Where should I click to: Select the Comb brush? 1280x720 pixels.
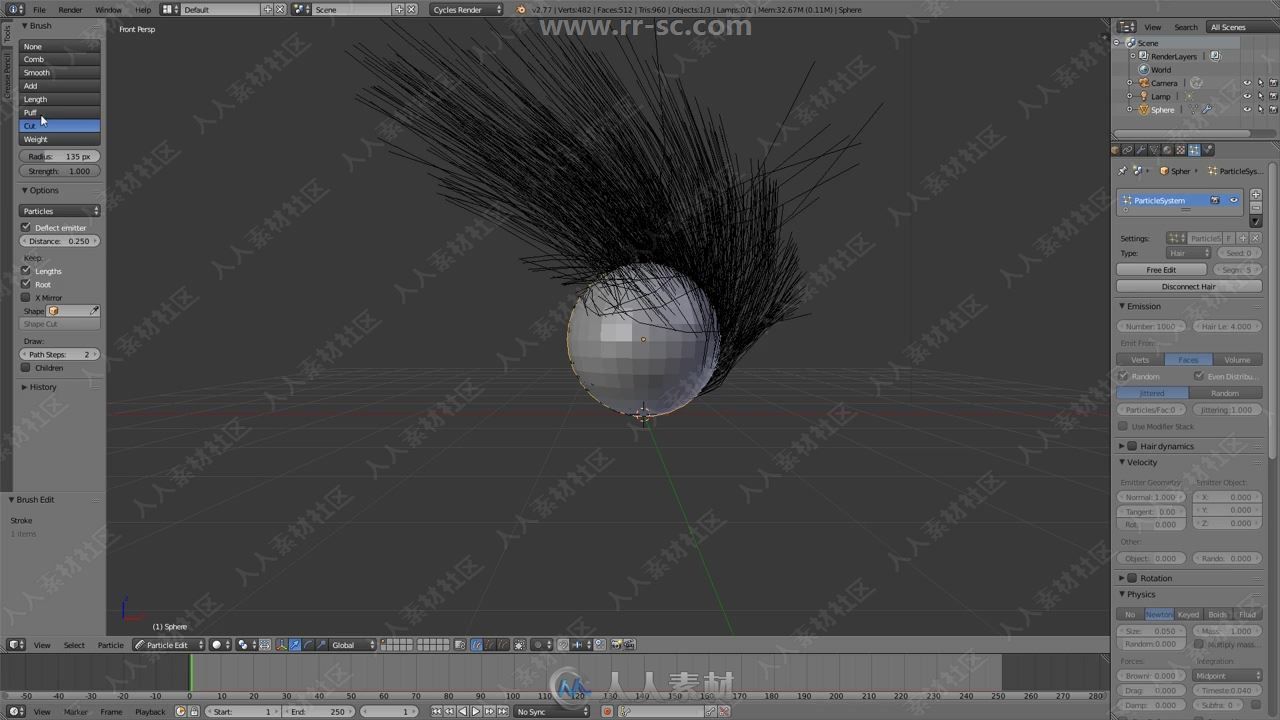[x=60, y=60]
